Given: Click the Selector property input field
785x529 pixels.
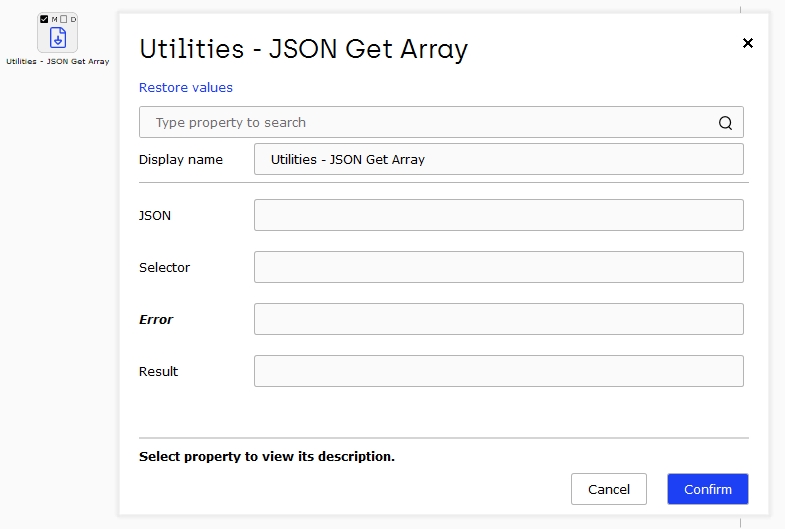Looking at the screenshot, I should (x=499, y=267).
